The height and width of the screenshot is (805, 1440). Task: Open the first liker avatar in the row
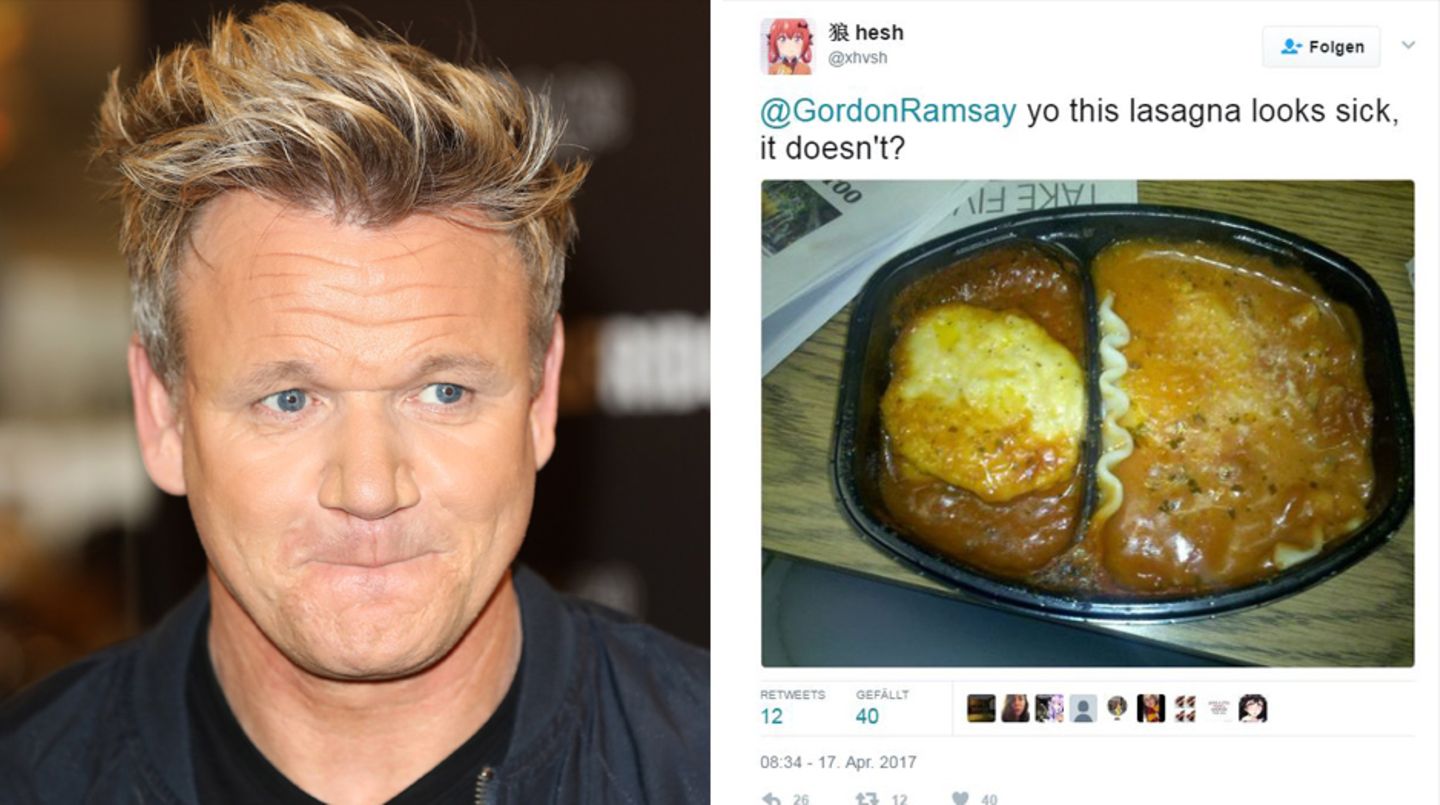(981, 708)
